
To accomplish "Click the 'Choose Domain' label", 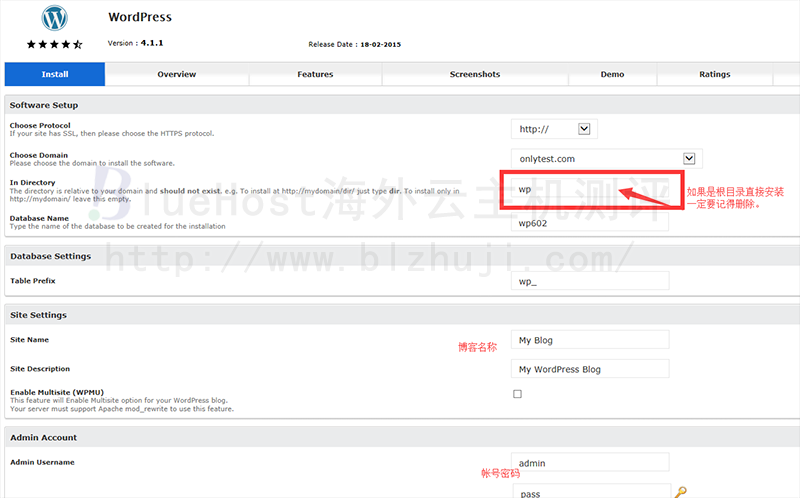I will [38, 155].
